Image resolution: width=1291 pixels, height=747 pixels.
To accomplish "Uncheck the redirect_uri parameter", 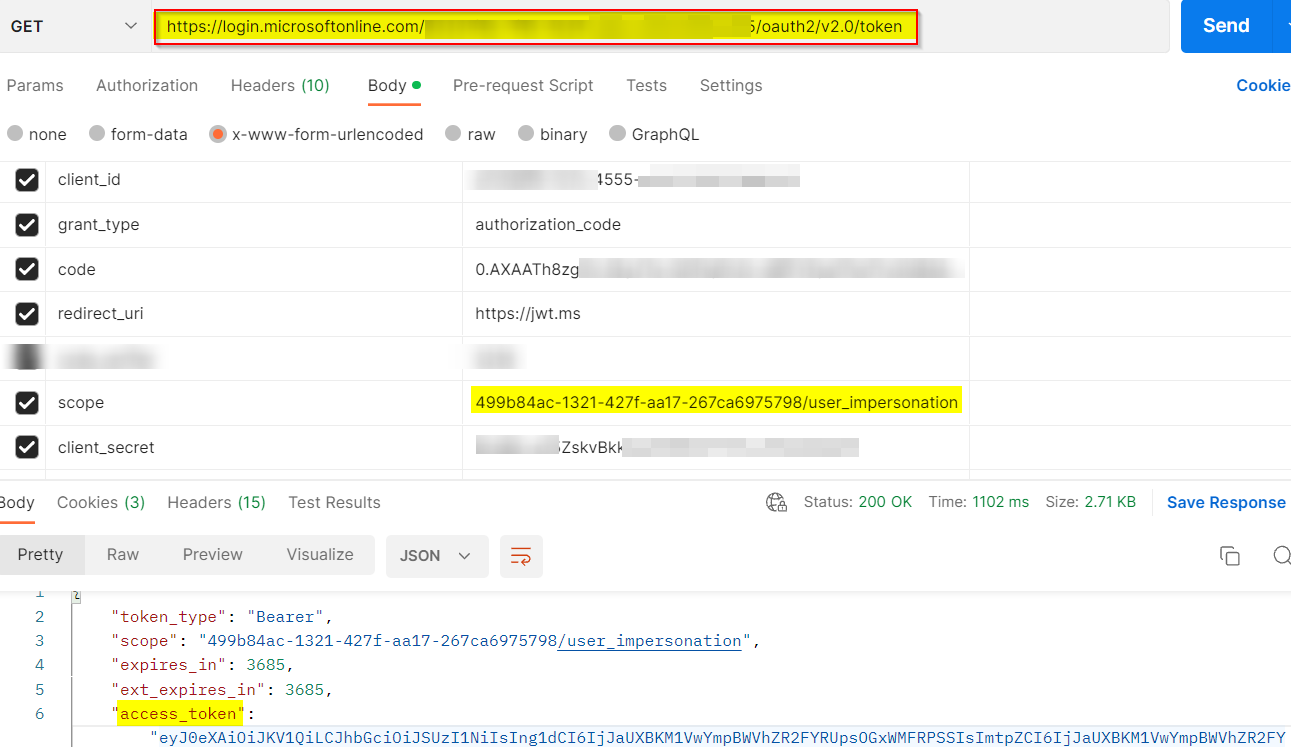I will (x=27, y=314).
